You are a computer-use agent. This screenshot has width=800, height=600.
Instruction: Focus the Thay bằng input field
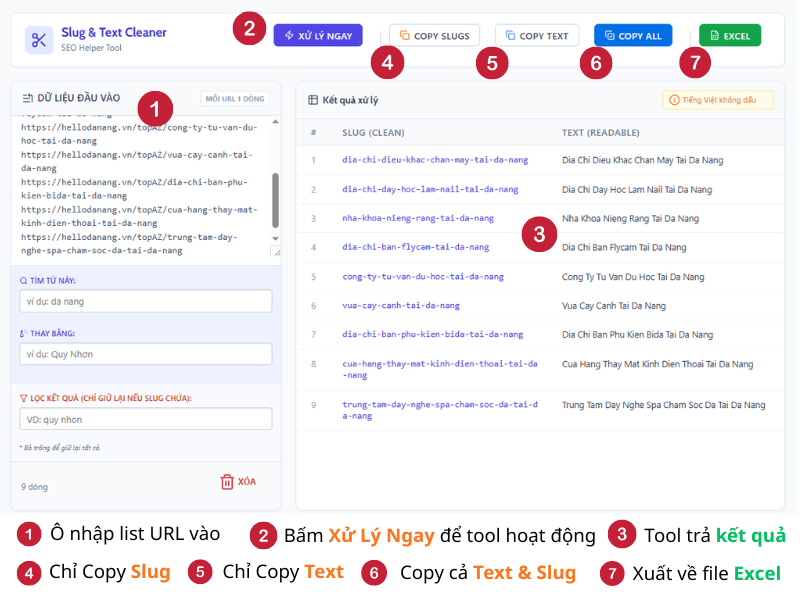click(x=146, y=354)
